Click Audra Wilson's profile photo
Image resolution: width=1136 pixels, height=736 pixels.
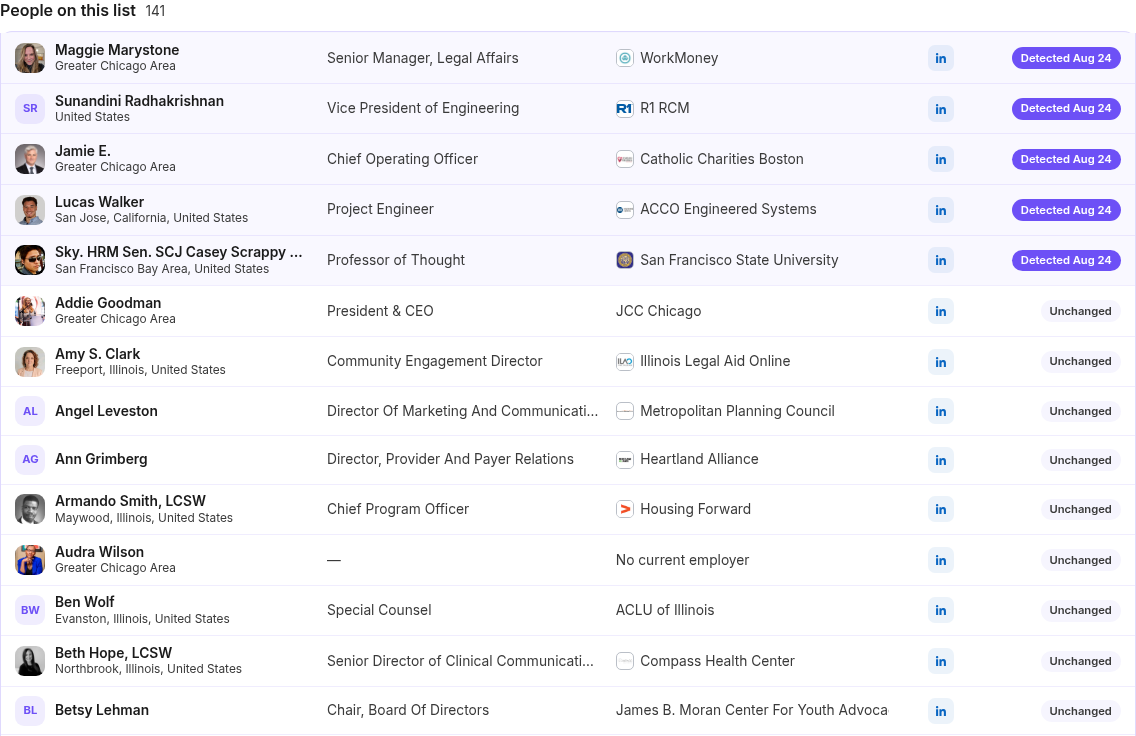pos(30,560)
